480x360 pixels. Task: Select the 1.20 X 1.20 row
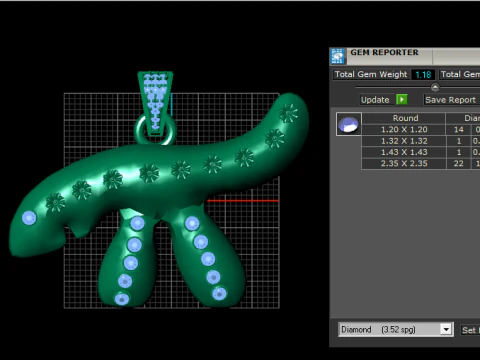tap(421, 130)
